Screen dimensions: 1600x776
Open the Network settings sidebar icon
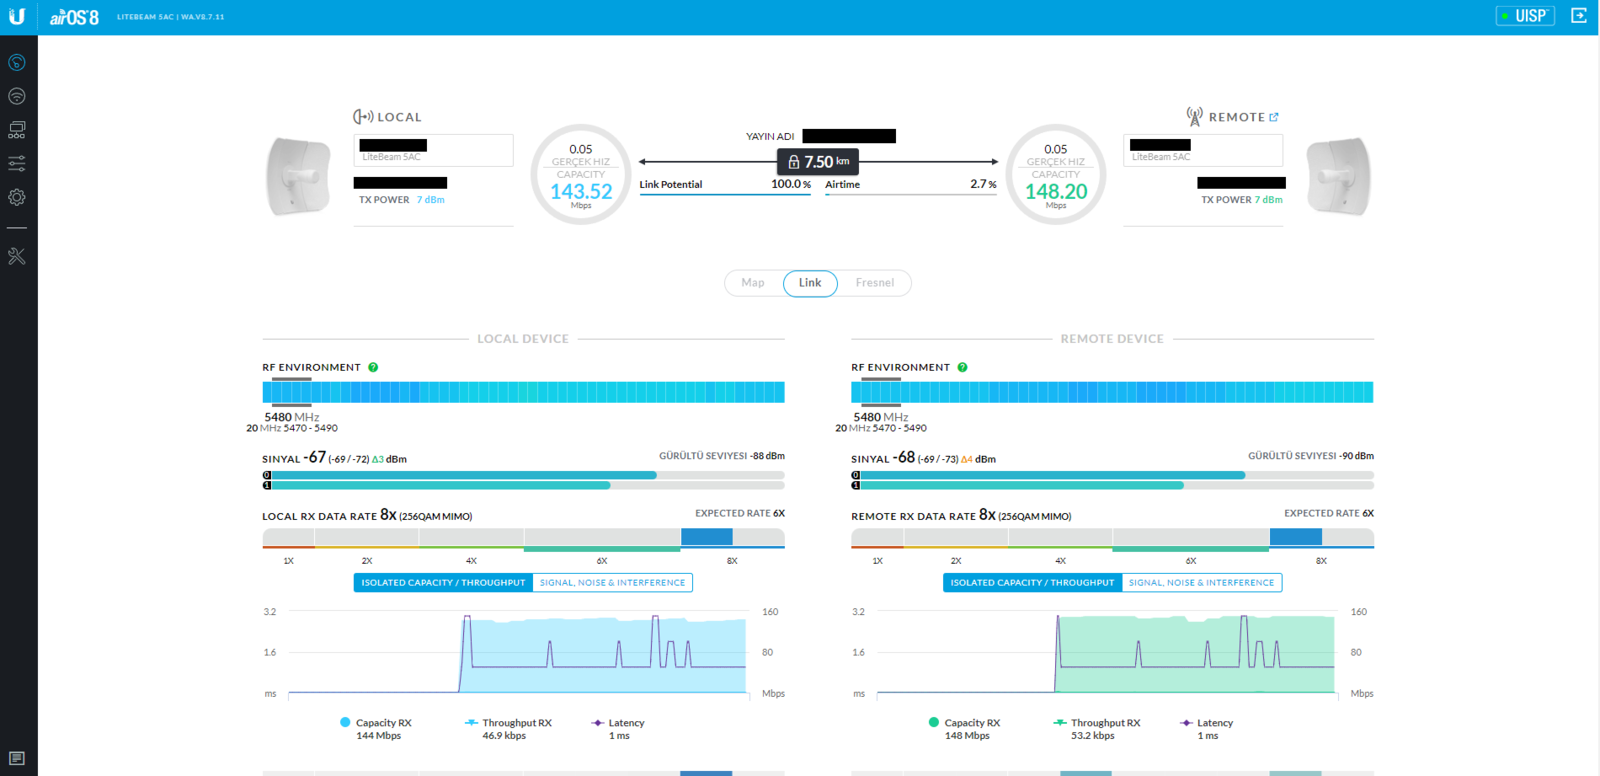[x=17, y=130]
